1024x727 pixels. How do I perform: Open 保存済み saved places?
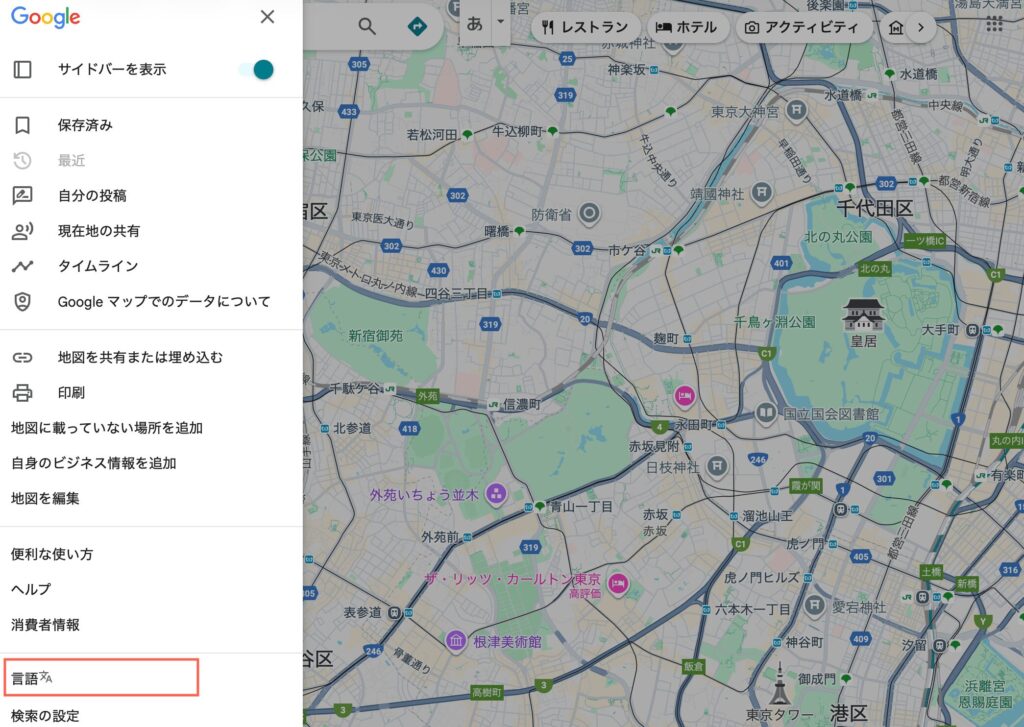(85, 125)
